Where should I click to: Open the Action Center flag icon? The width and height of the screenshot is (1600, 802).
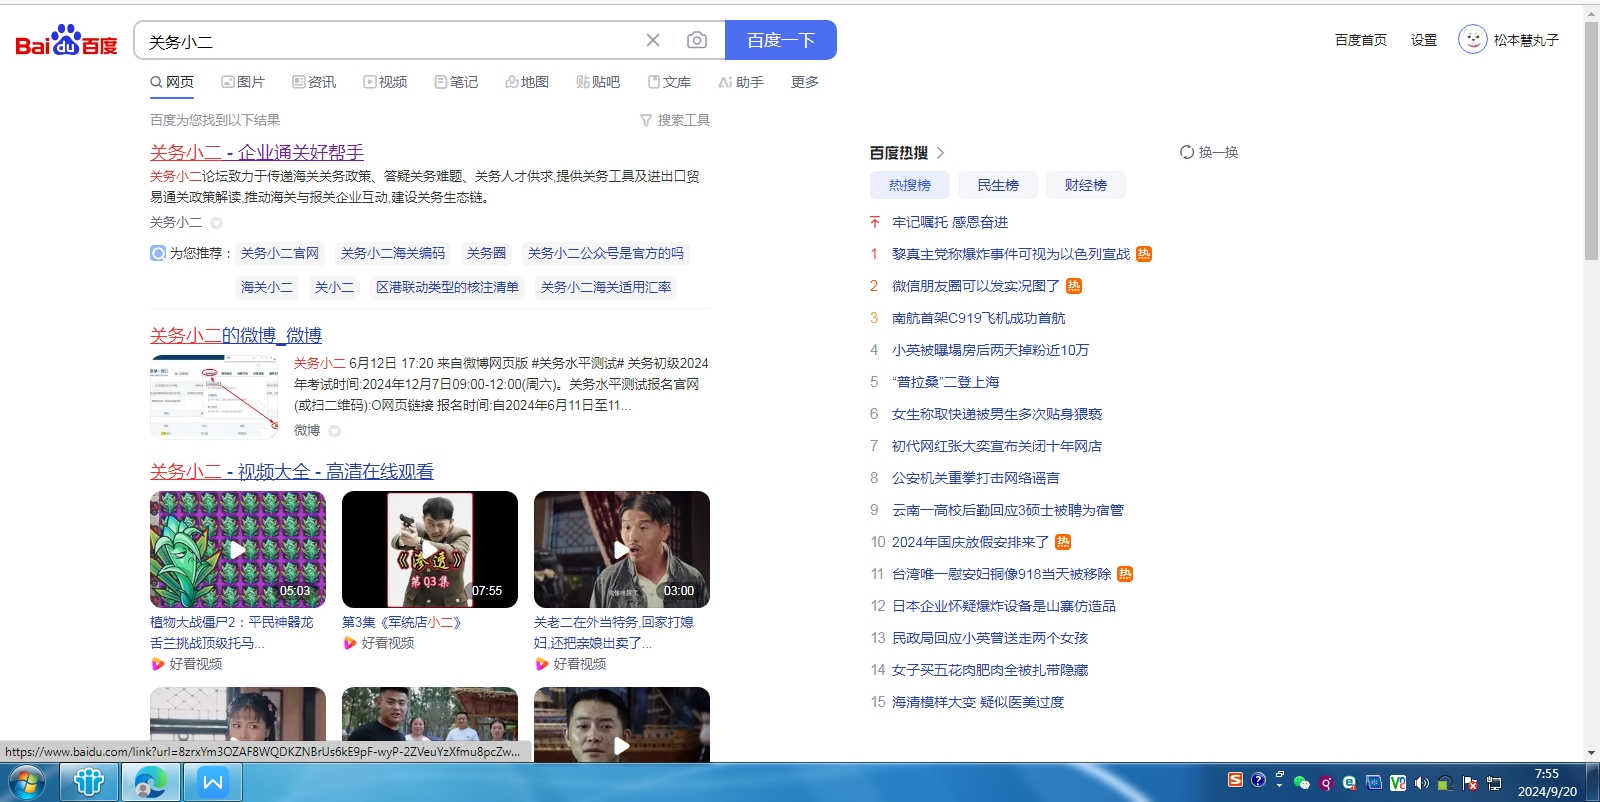pyautogui.click(x=1470, y=783)
